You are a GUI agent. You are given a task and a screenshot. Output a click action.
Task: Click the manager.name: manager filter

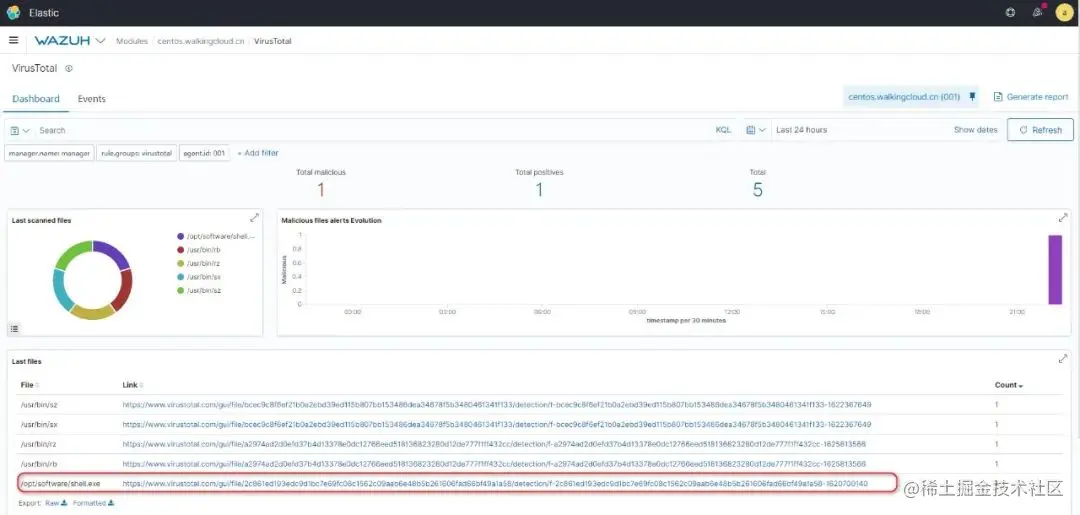tap(49, 153)
